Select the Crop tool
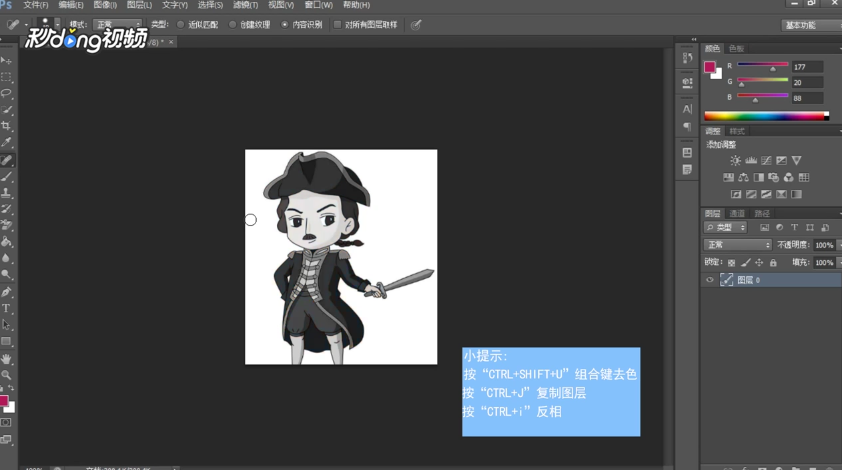 [x=6, y=126]
